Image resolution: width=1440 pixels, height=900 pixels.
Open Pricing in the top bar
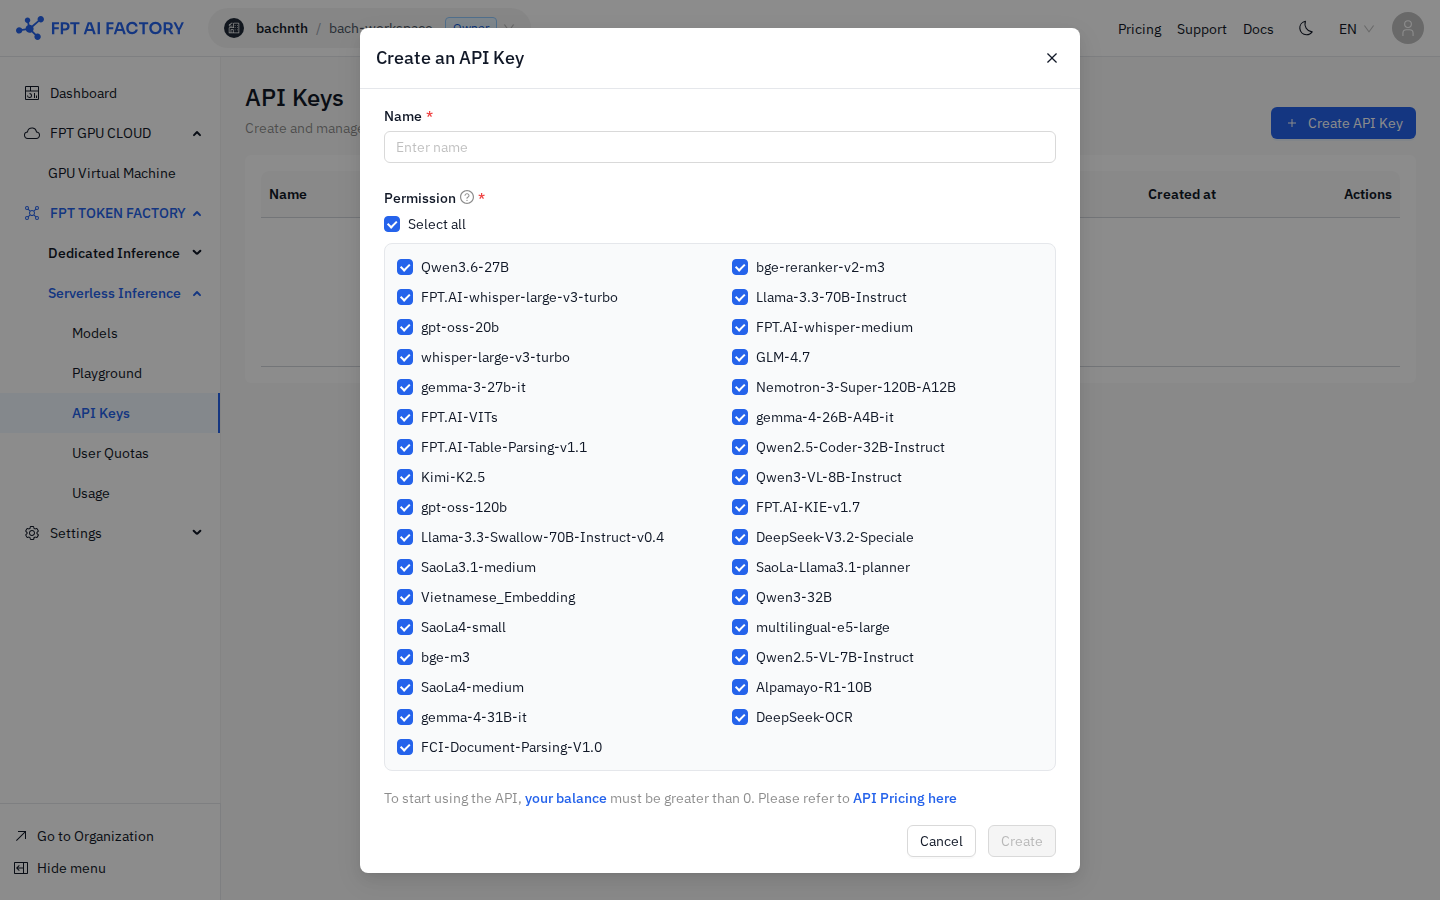tap(1139, 29)
